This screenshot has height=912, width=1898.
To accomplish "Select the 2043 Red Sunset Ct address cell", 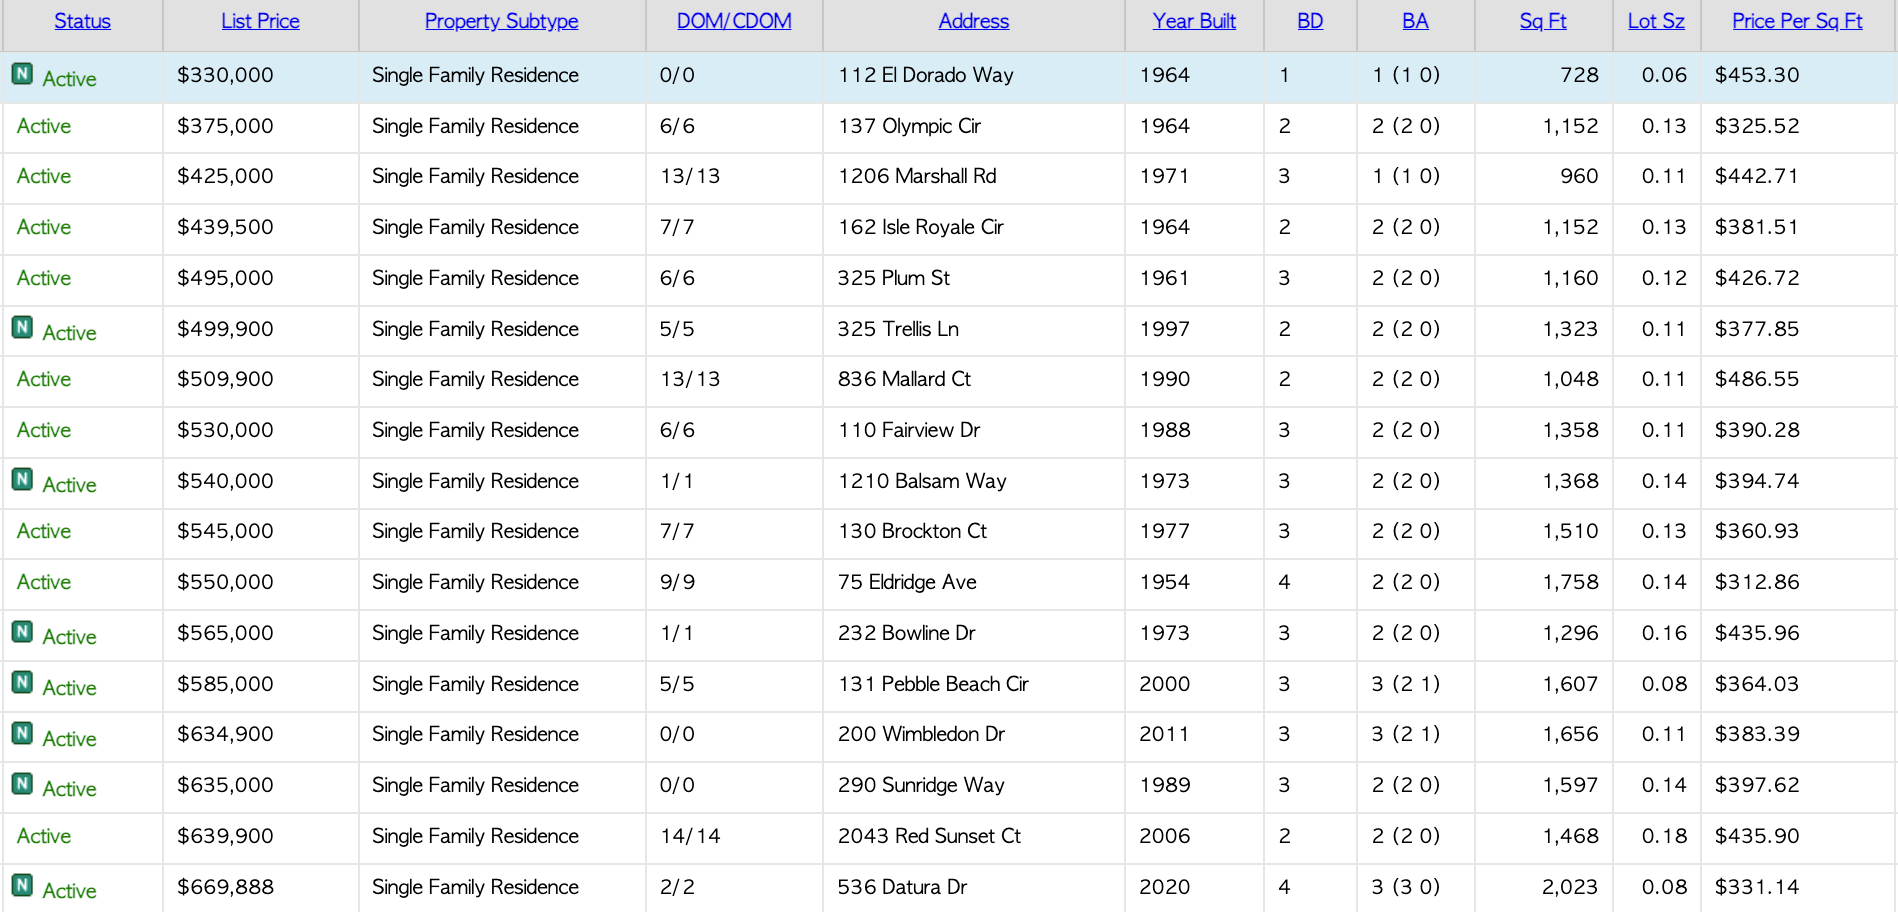I will coord(929,836).
